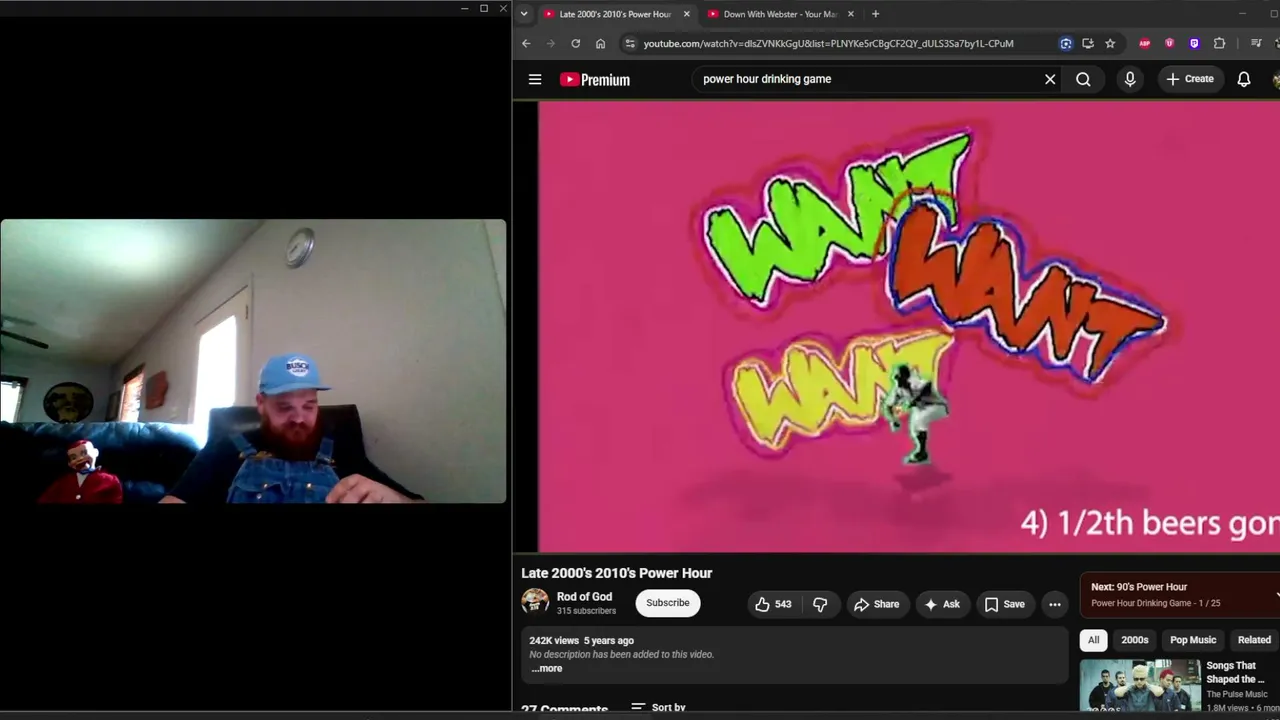Screen dimensions: 1280x720
Task: Expand the video description with more
Action: pos(547,668)
